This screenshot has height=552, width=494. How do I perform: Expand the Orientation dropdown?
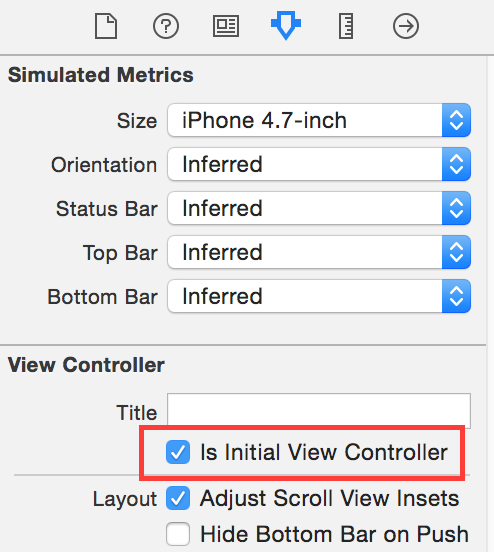(x=319, y=164)
